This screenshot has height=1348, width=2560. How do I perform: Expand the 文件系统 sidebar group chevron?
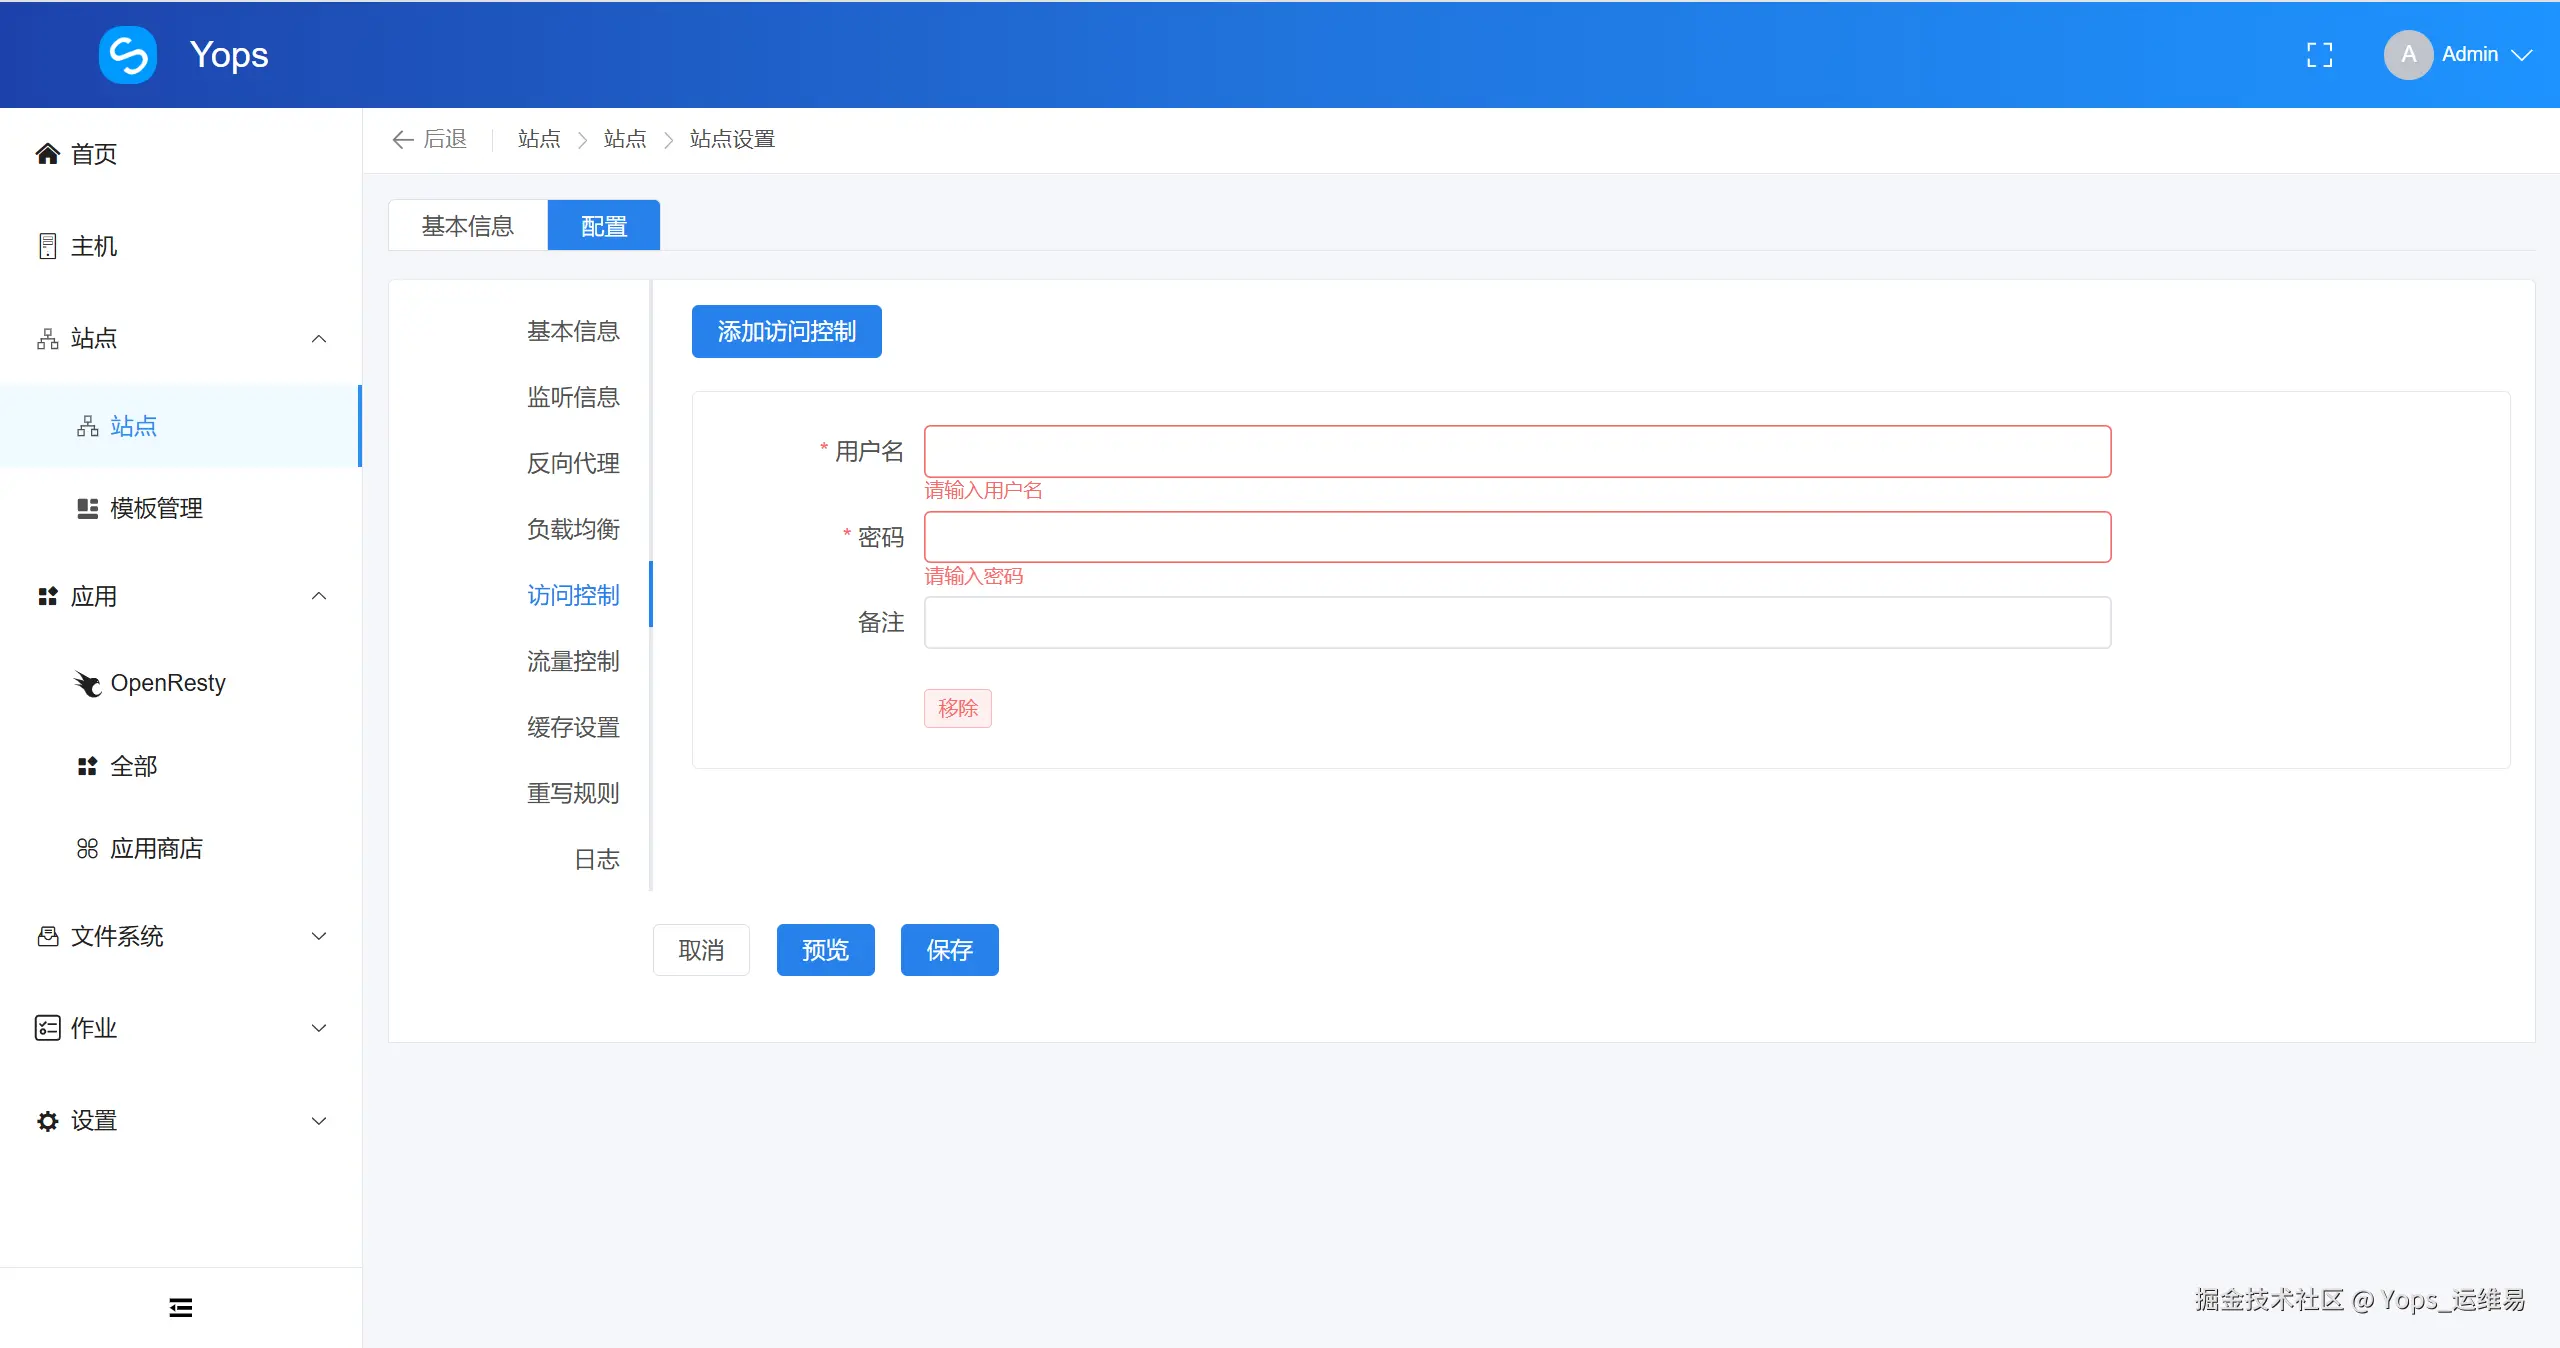click(319, 937)
